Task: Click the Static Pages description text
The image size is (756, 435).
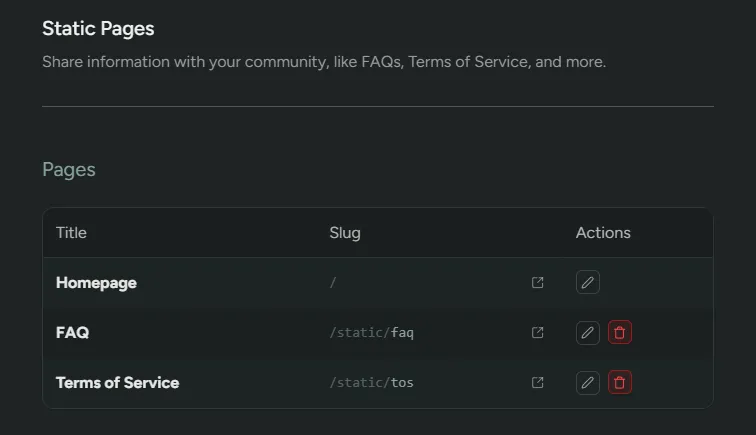Action: [x=324, y=62]
